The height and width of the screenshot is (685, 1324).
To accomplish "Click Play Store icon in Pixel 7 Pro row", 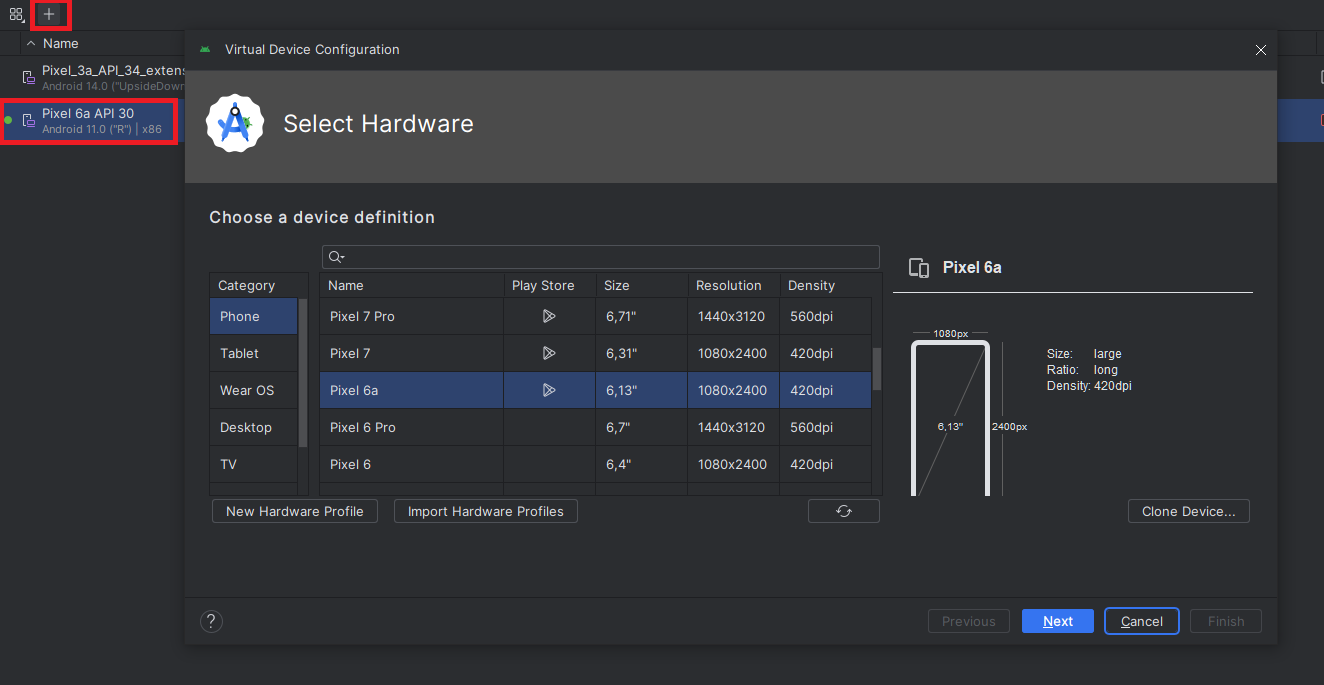I will point(548,316).
